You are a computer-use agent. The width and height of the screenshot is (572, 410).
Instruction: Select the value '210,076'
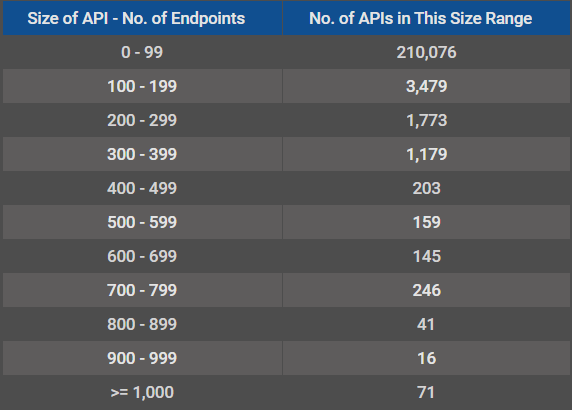click(x=426, y=52)
